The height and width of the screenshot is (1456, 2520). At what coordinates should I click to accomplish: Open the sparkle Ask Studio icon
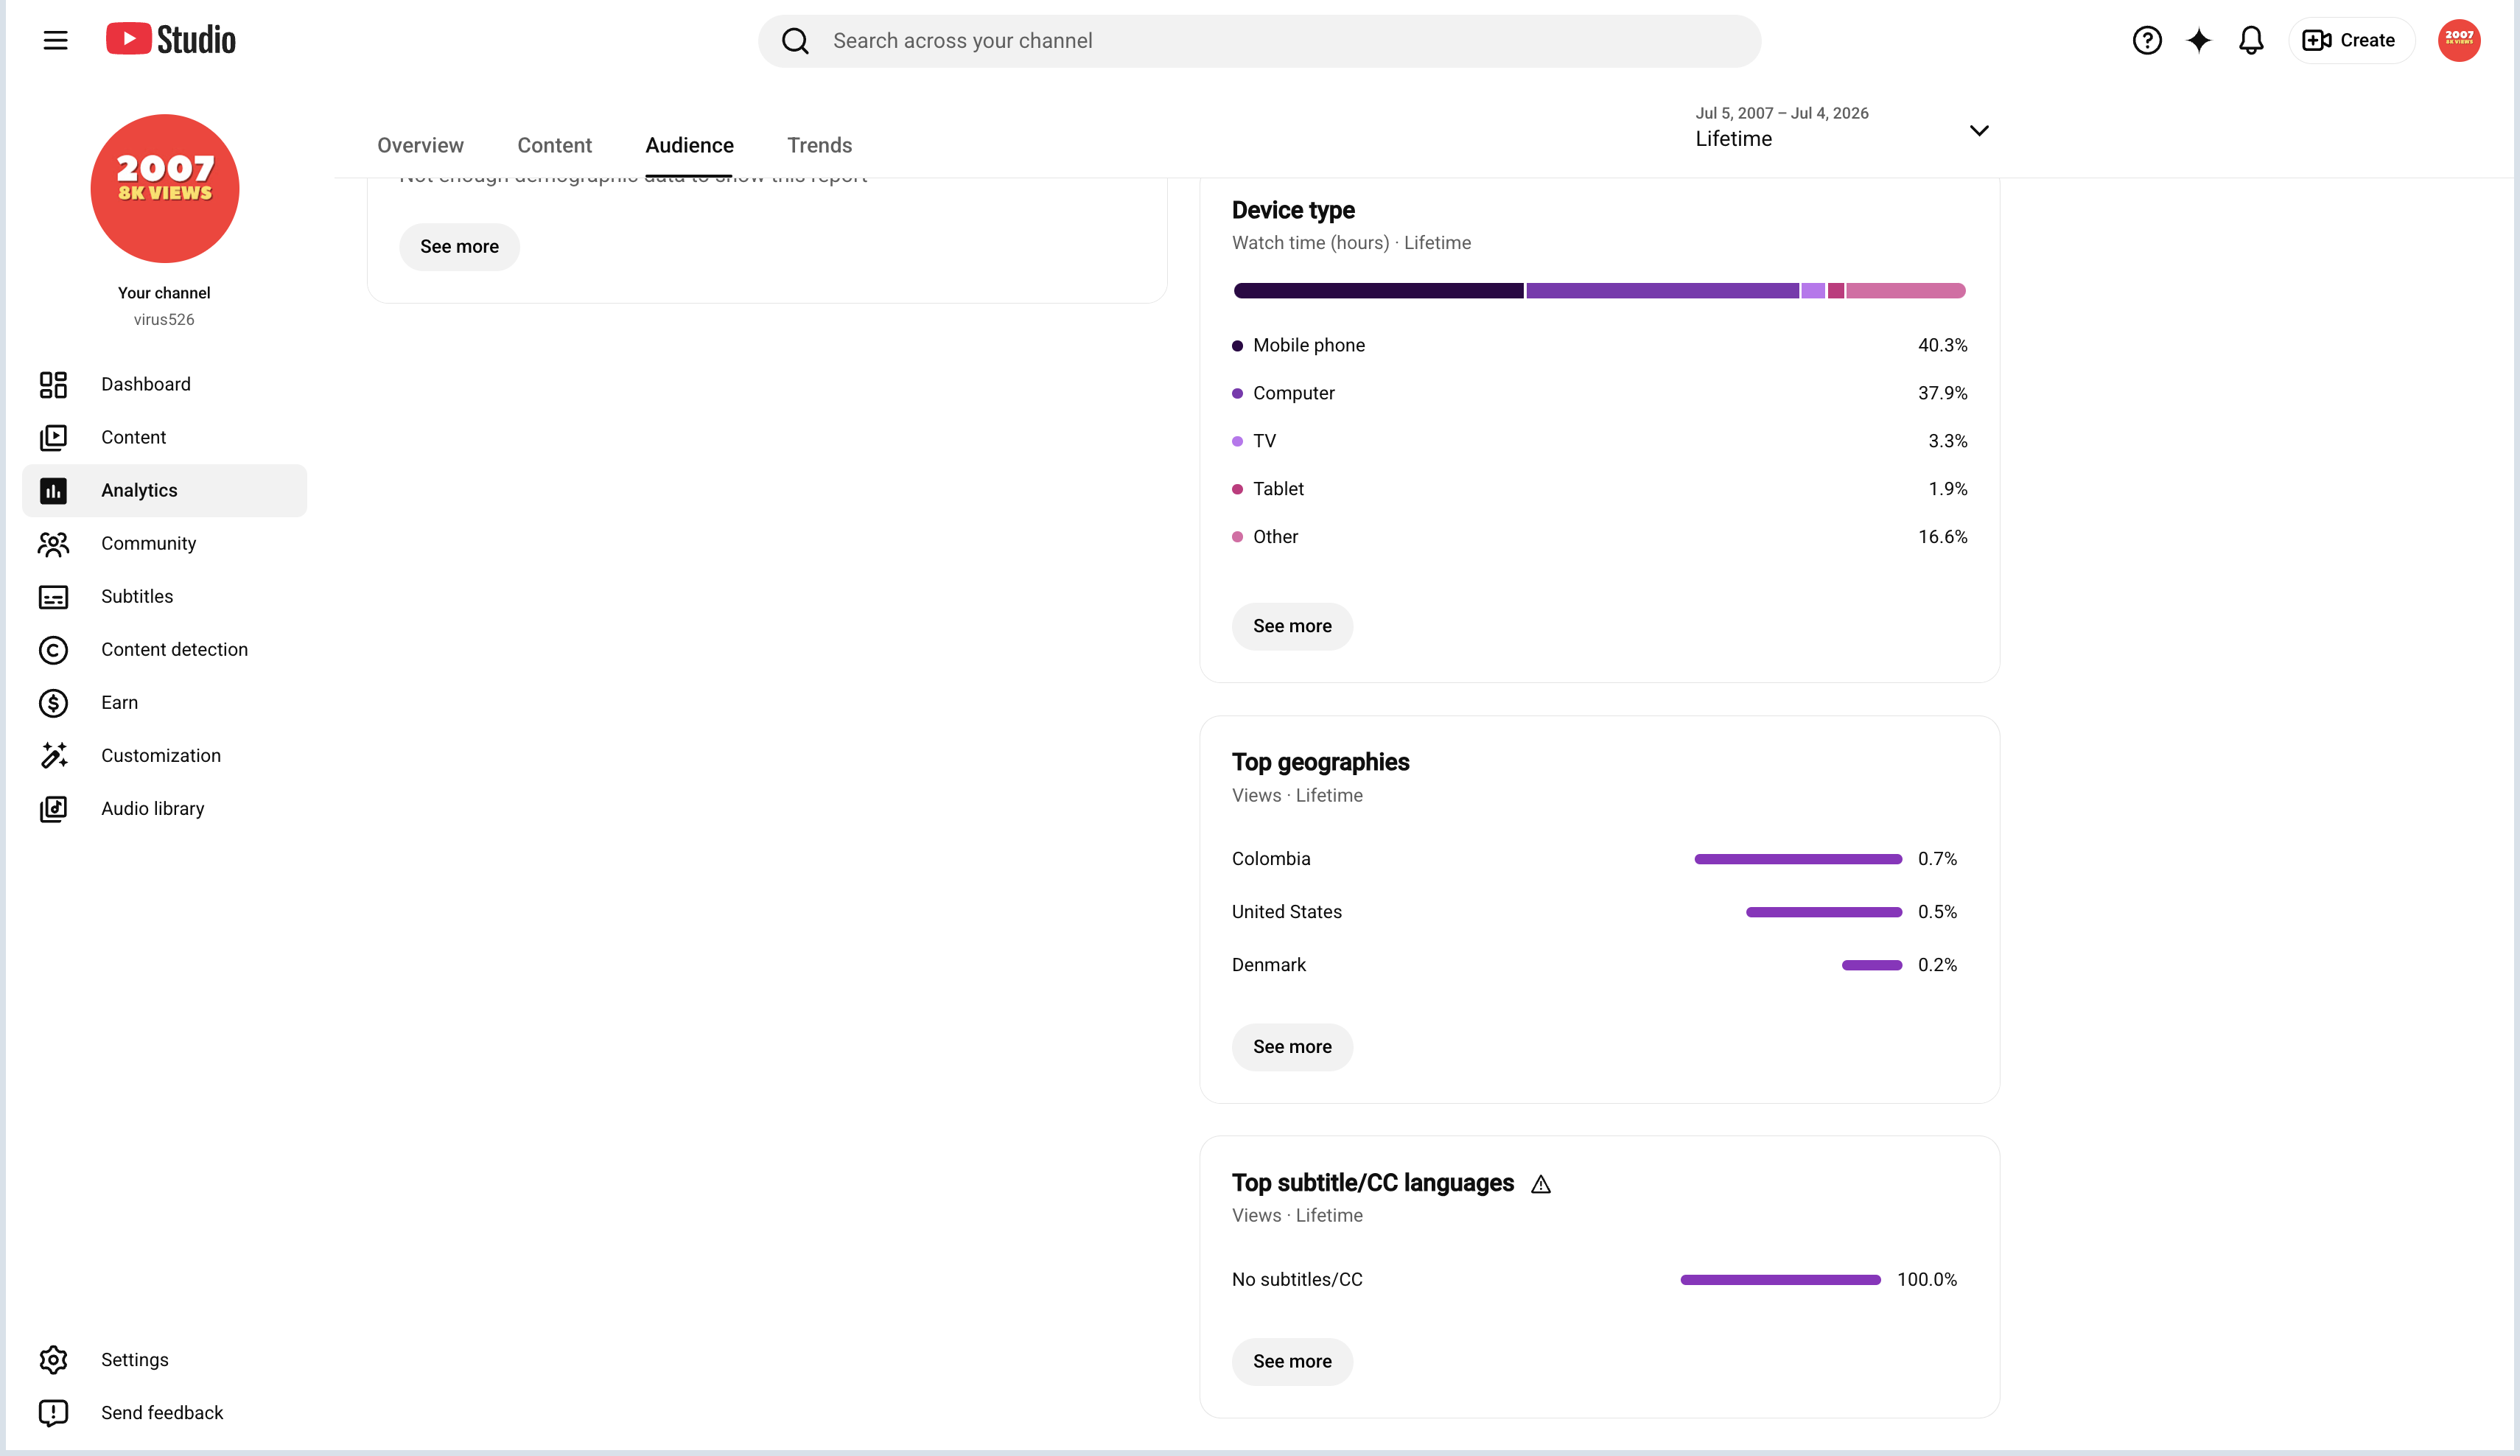click(x=2198, y=40)
